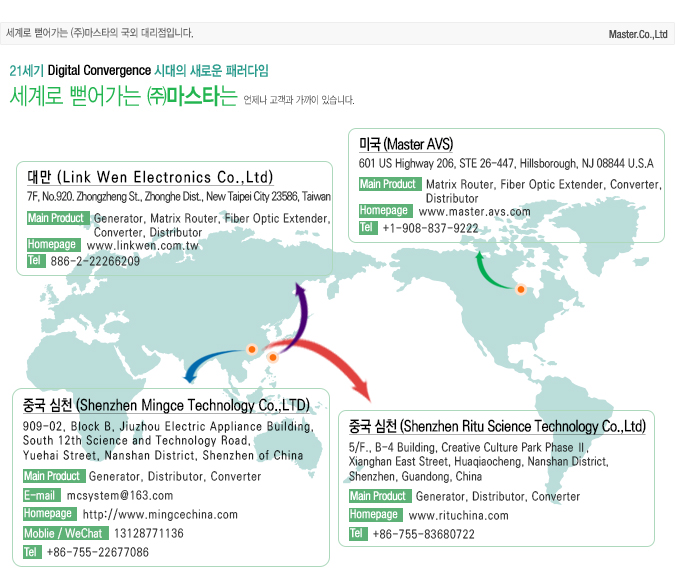Click the Moblie / WeChat label

pyautogui.click(x=66, y=533)
